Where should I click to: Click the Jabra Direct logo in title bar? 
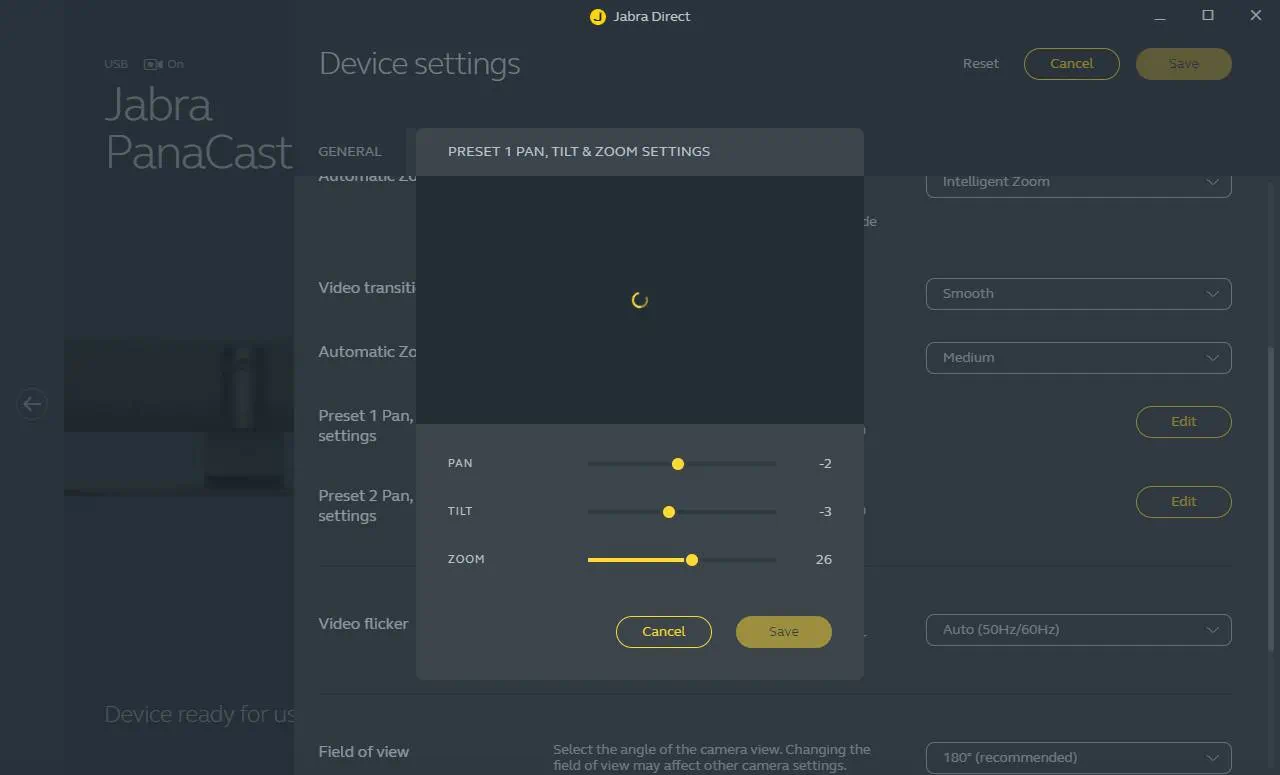598,17
